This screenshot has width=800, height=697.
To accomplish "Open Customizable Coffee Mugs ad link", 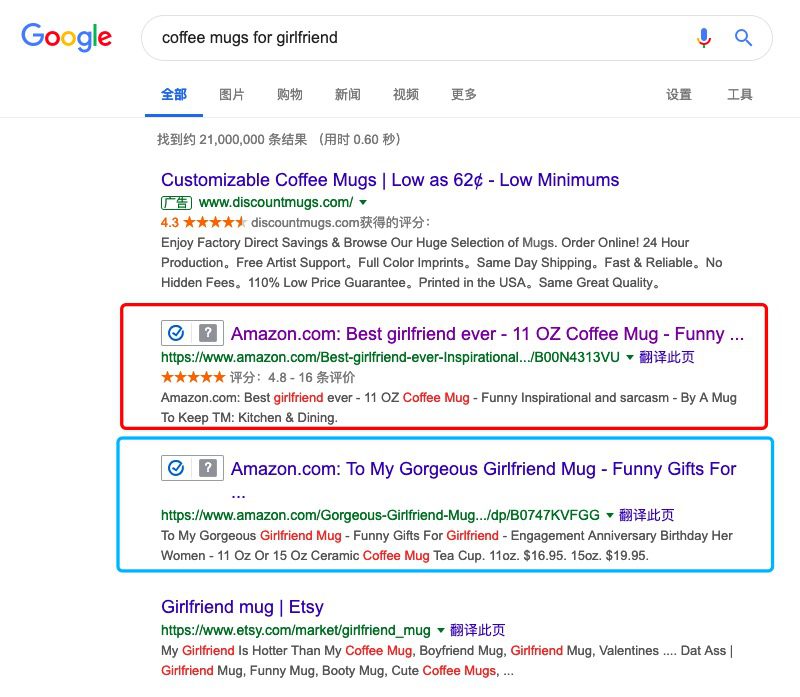I will pyautogui.click(x=390, y=180).
